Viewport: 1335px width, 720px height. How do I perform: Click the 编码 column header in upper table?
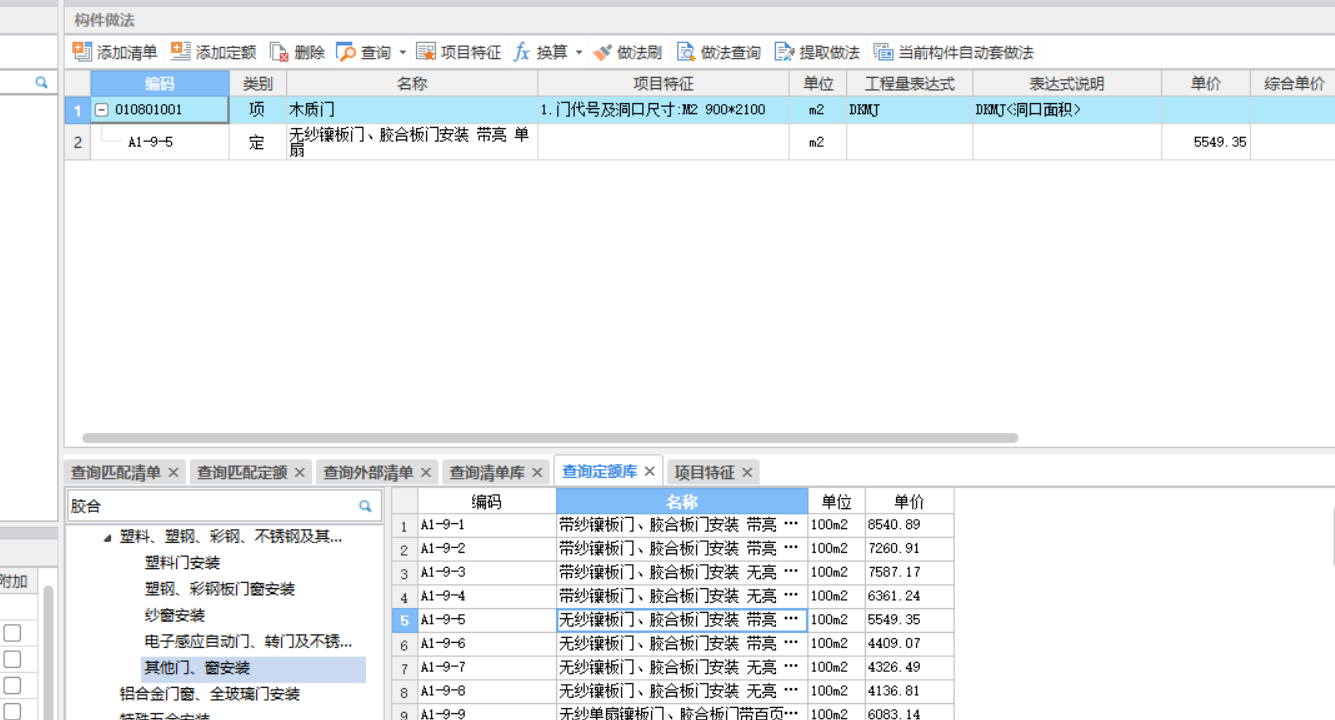[160, 84]
